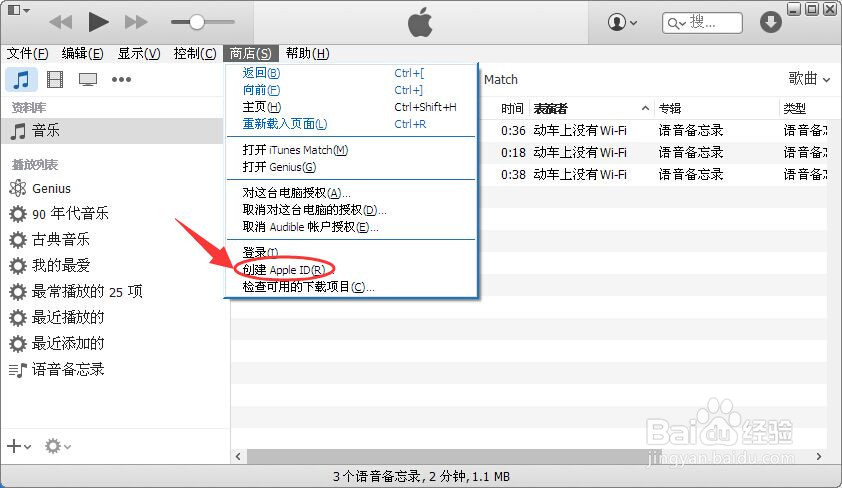Select the song row lasting 0:36

coord(652,130)
